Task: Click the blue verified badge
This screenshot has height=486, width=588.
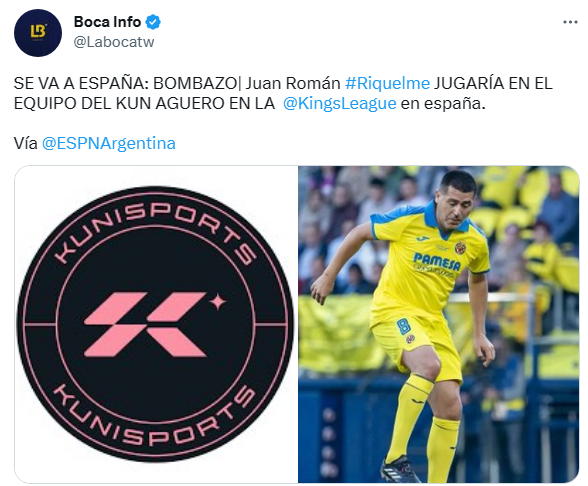Action: coord(153,22)
